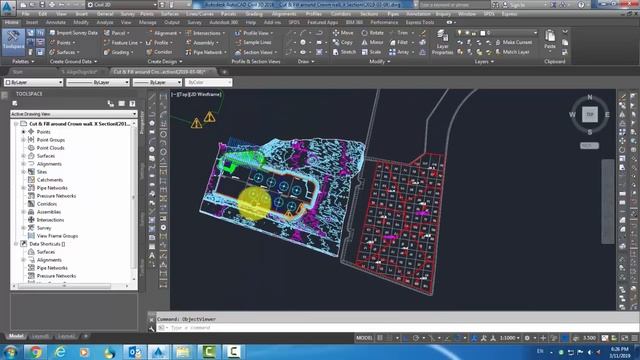Select the Array tool
The height and width of the screenshot is (360, 640).
coord(399,52)
